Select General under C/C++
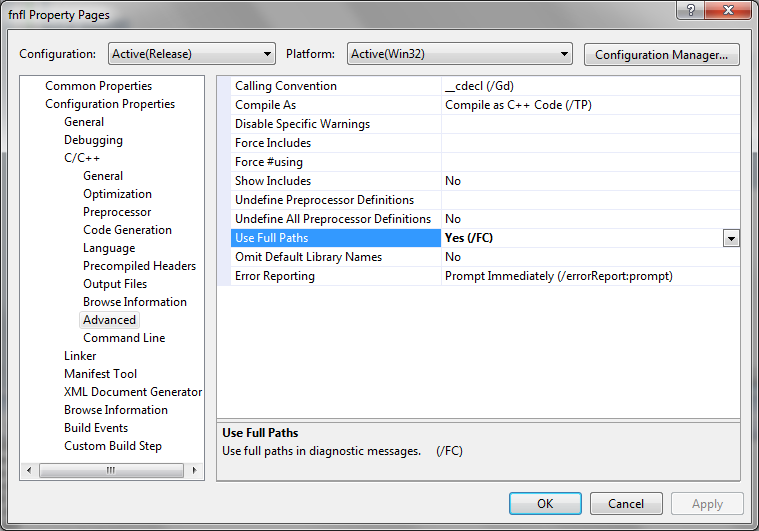 tap(103, 176)
